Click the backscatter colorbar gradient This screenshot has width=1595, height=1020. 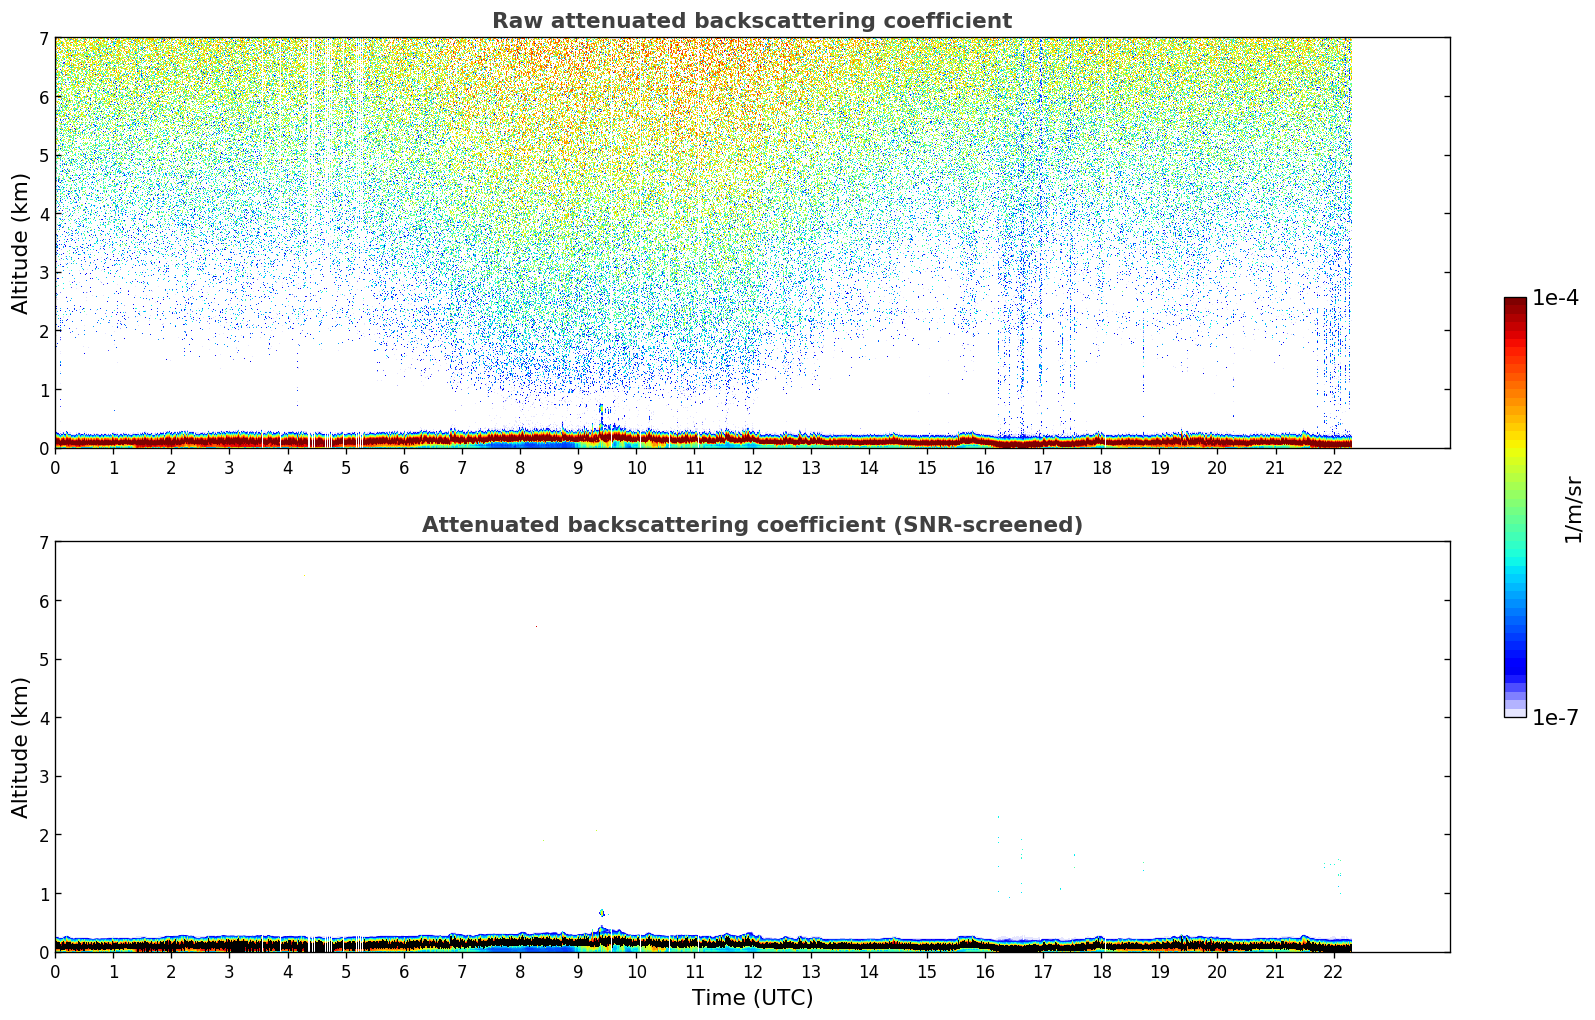tap(1515, 507)
